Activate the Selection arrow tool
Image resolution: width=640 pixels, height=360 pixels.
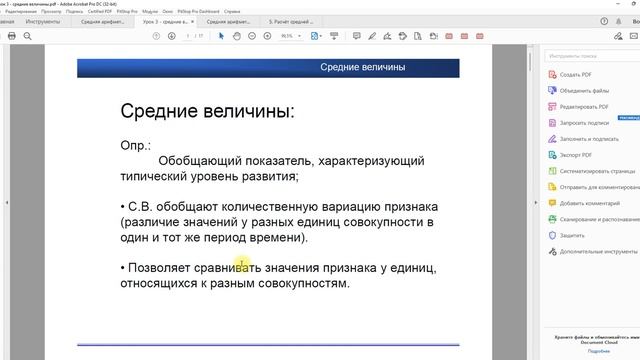coord(221,36)
